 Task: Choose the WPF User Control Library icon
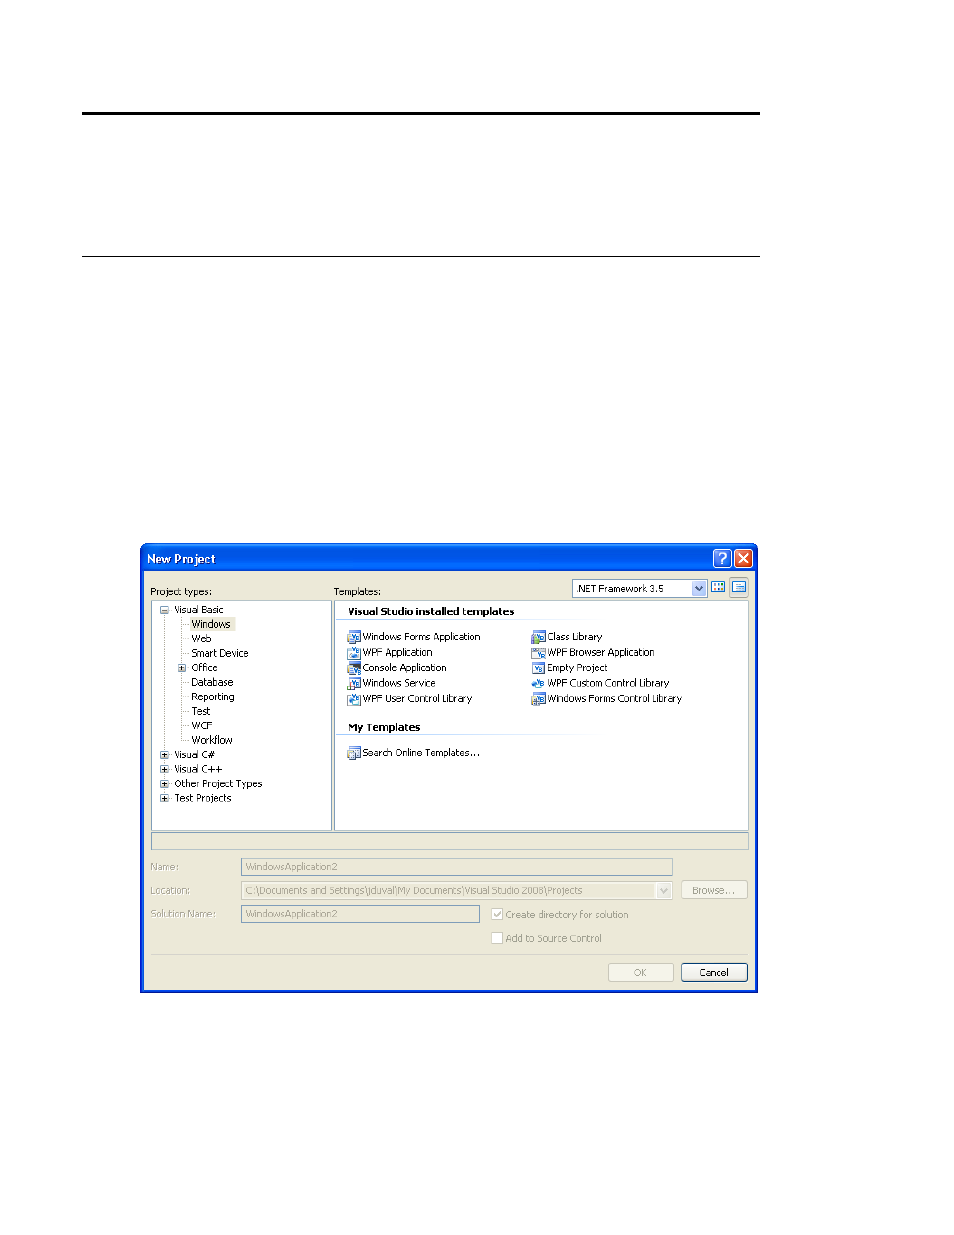(354, 699)
